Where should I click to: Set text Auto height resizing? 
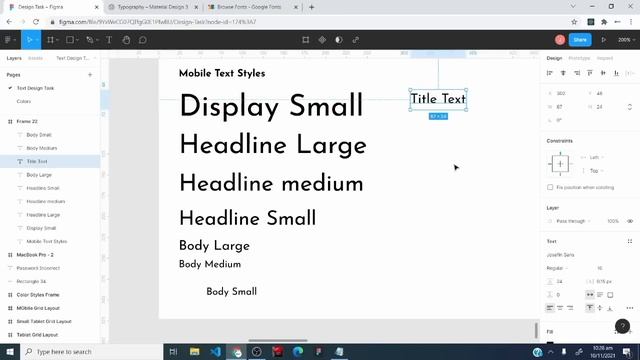600,294
